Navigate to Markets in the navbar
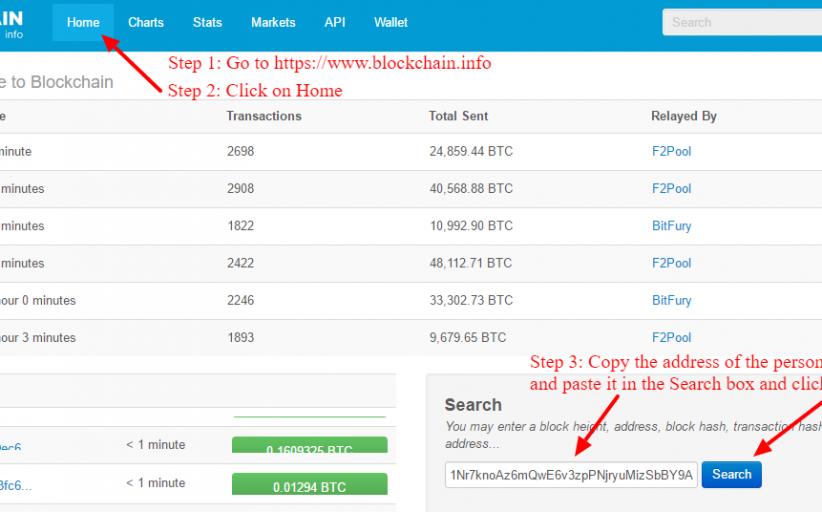 [273, 22]
